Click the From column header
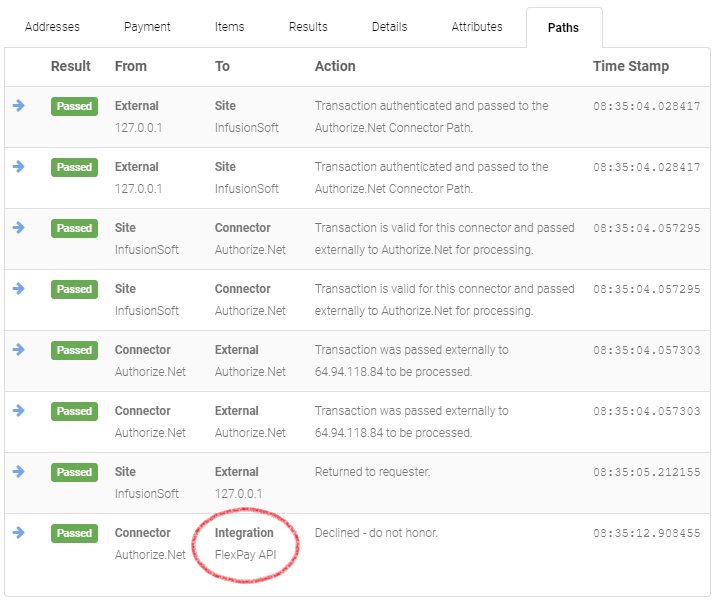Viewport: 715px width, 602px height. click(x=131, y=66)
